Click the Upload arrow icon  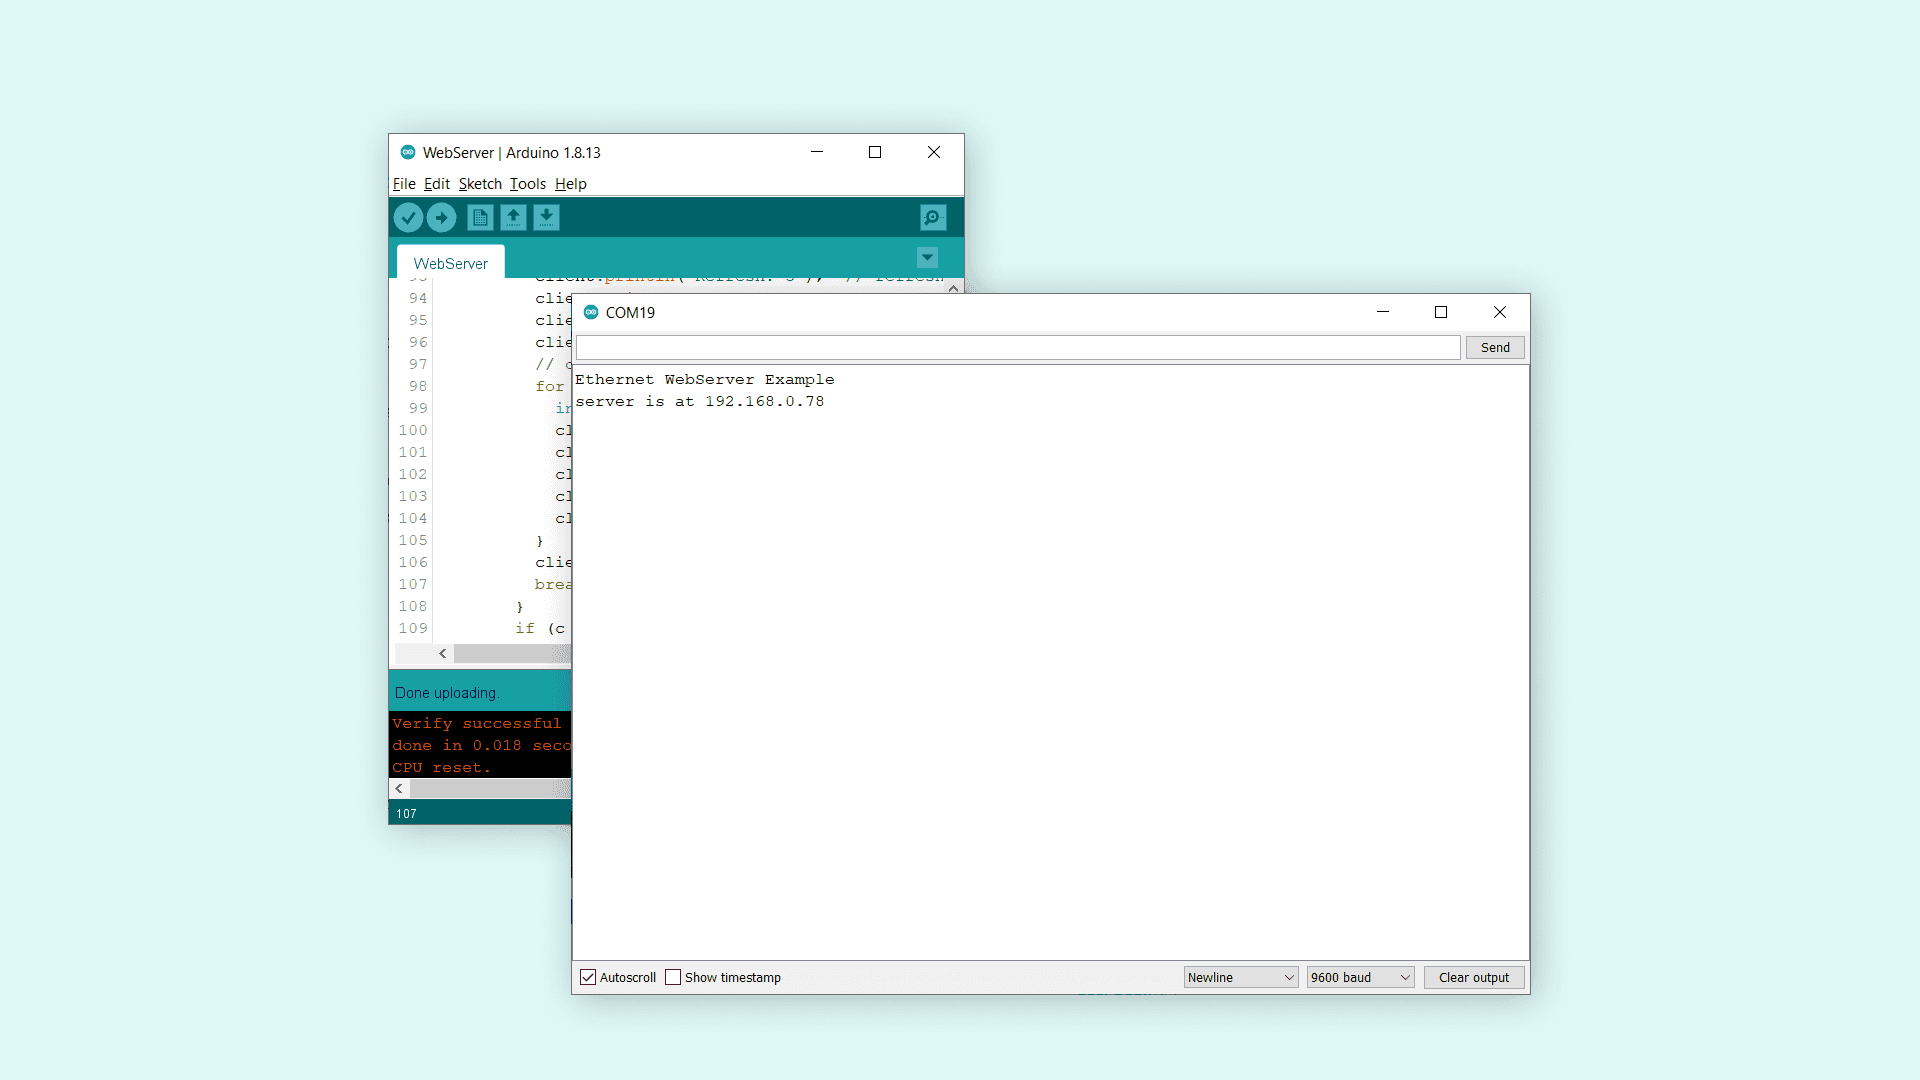click(441, 217)
